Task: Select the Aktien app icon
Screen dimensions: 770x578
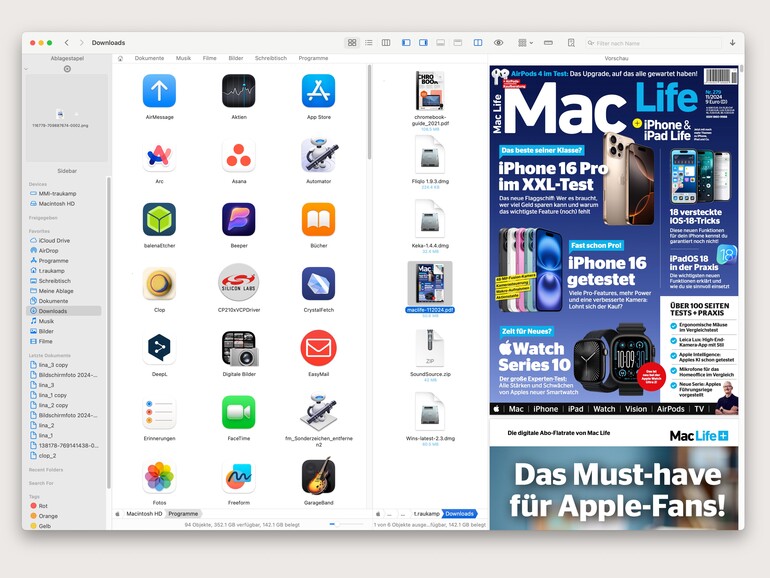Action: 239,91
